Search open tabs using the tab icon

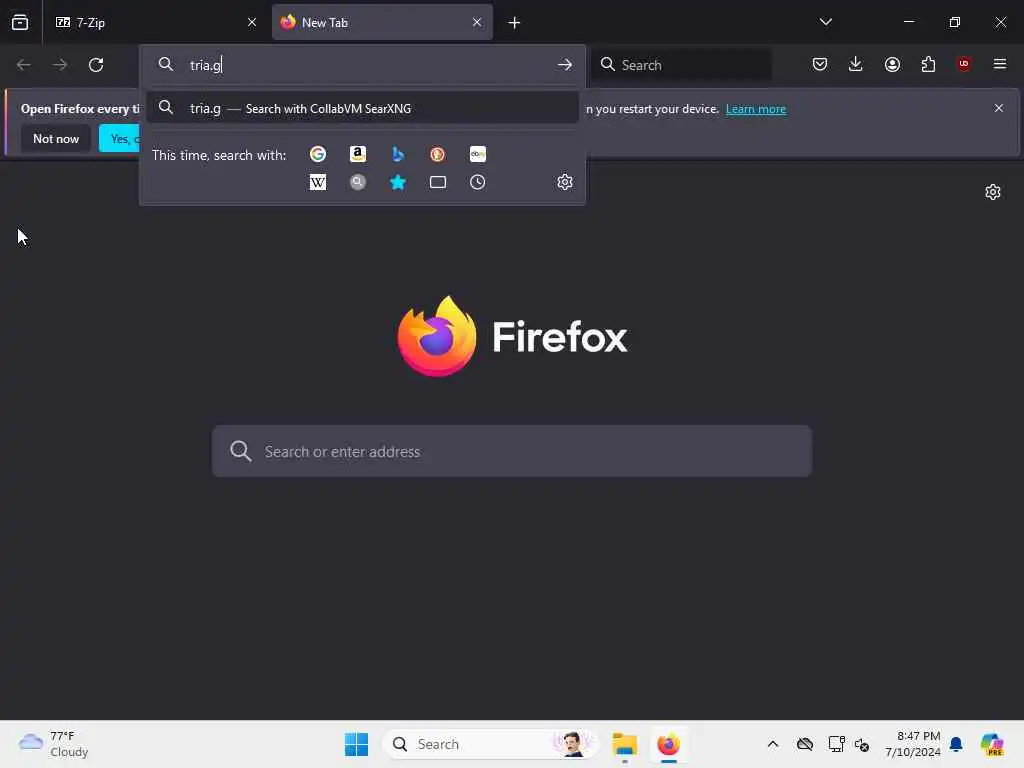click(x=438, y=182)
